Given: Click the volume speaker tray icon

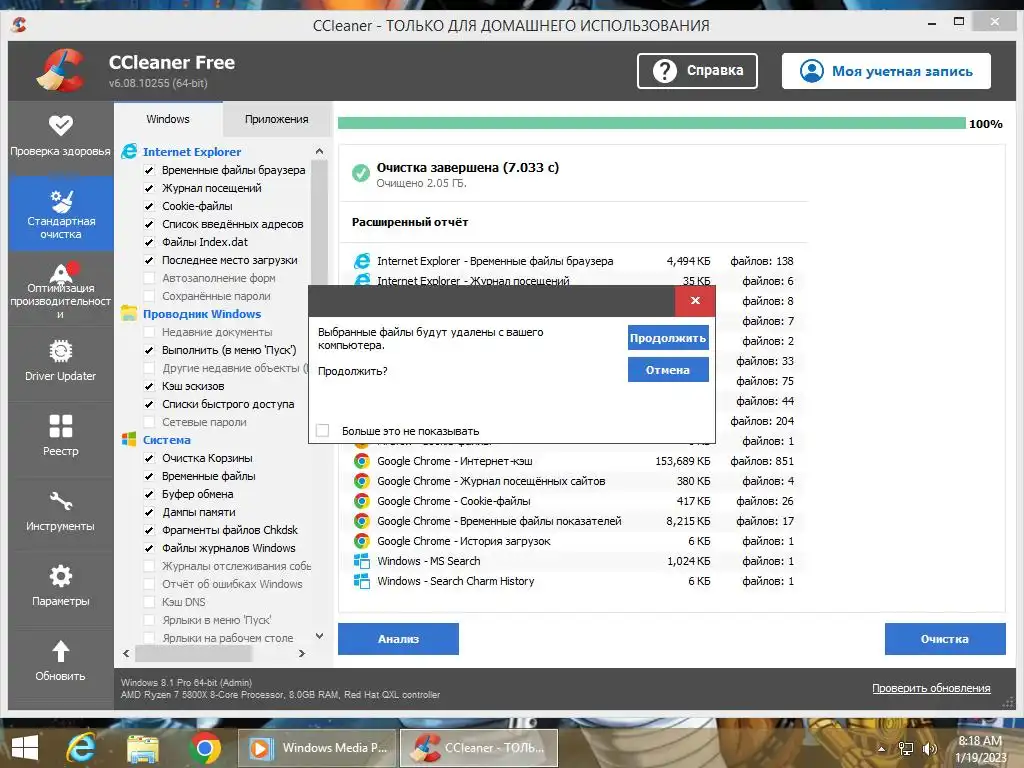Looking at the screenshot, I should (x=929, y=749).
